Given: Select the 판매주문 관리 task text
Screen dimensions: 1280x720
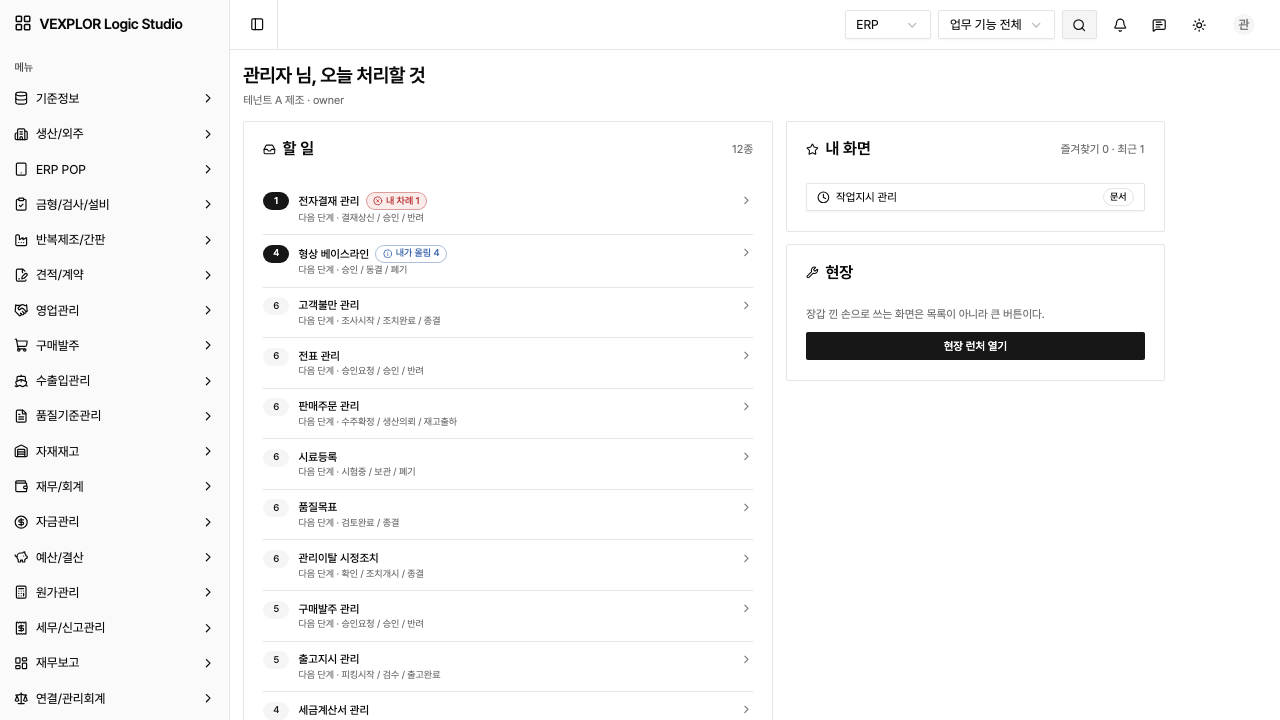Looking at the screenshot, I should click(x=329, y=406).
